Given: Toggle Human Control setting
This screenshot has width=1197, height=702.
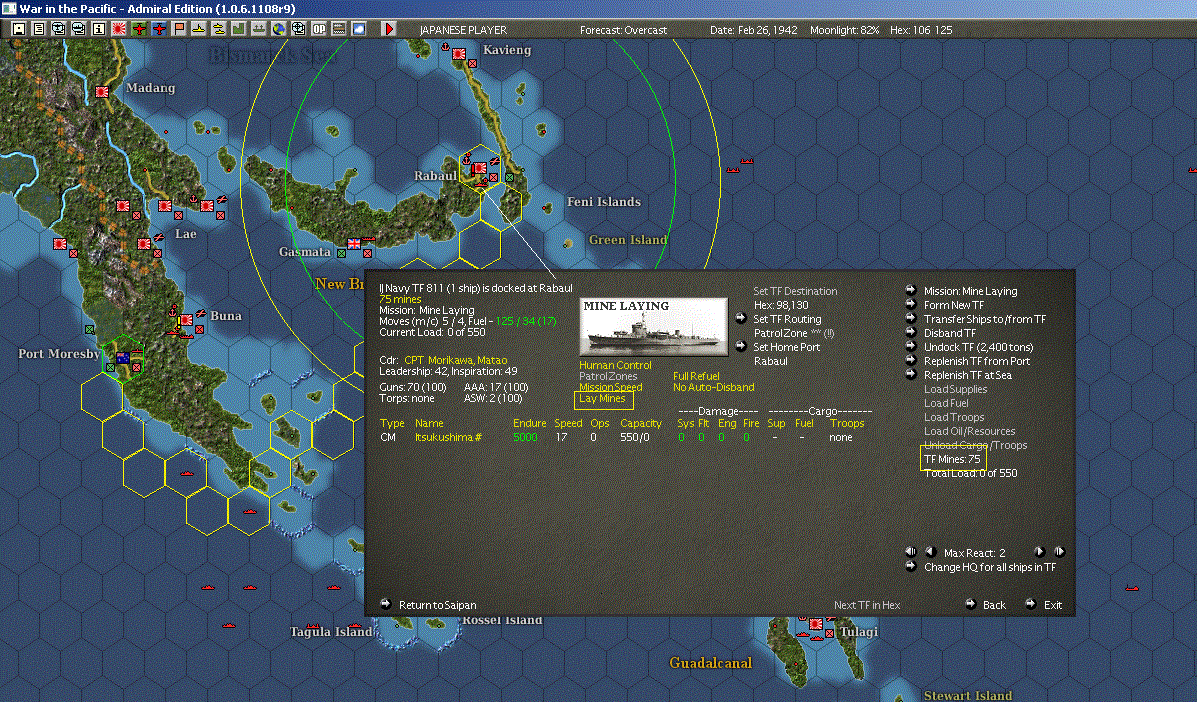Looking at the screenshot, I should [x=615, y=365].
